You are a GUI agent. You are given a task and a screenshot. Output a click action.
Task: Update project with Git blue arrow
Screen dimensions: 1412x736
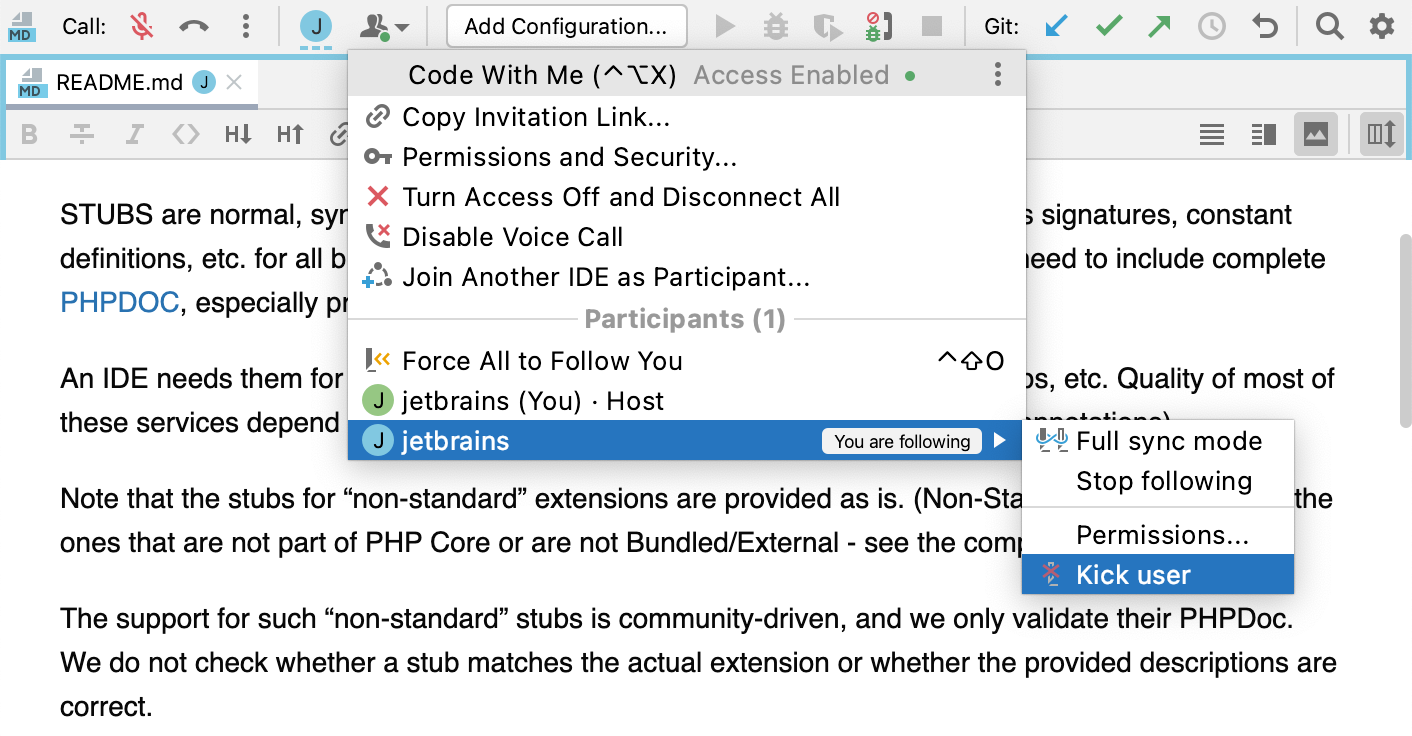click(x=1056, y=27)
